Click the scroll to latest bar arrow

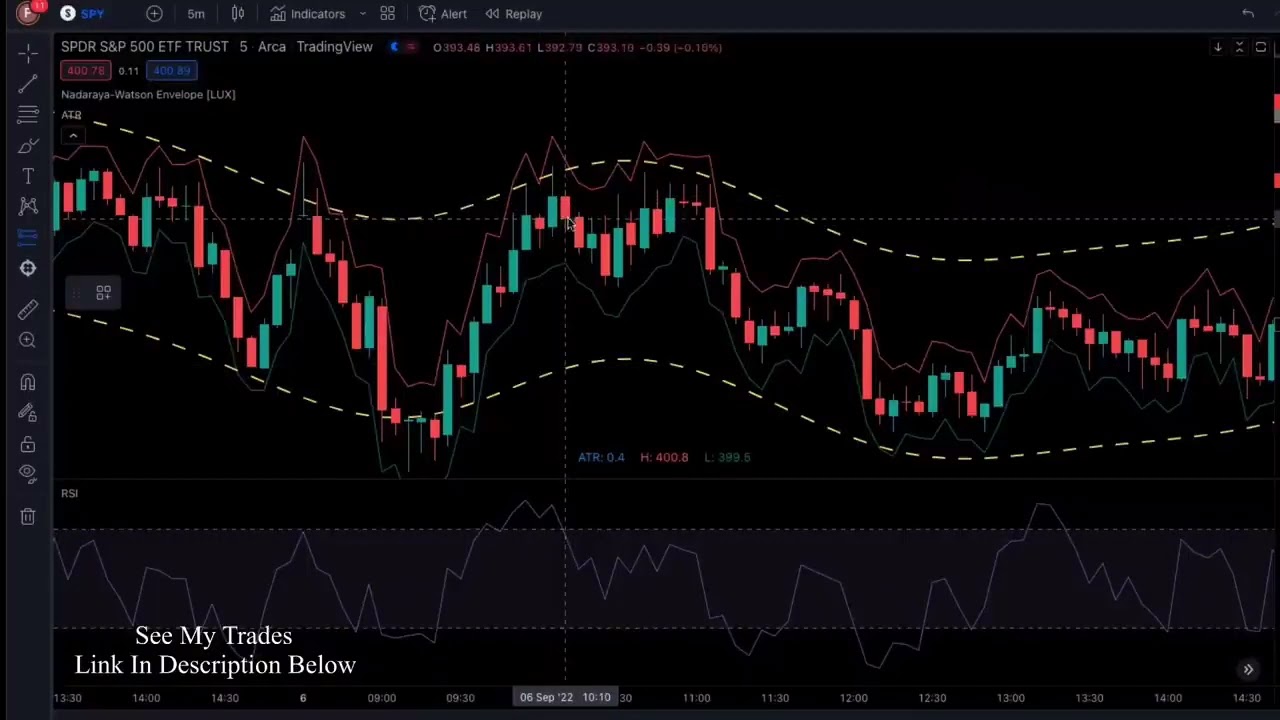pyautogui.click(x=1248, y=669)
